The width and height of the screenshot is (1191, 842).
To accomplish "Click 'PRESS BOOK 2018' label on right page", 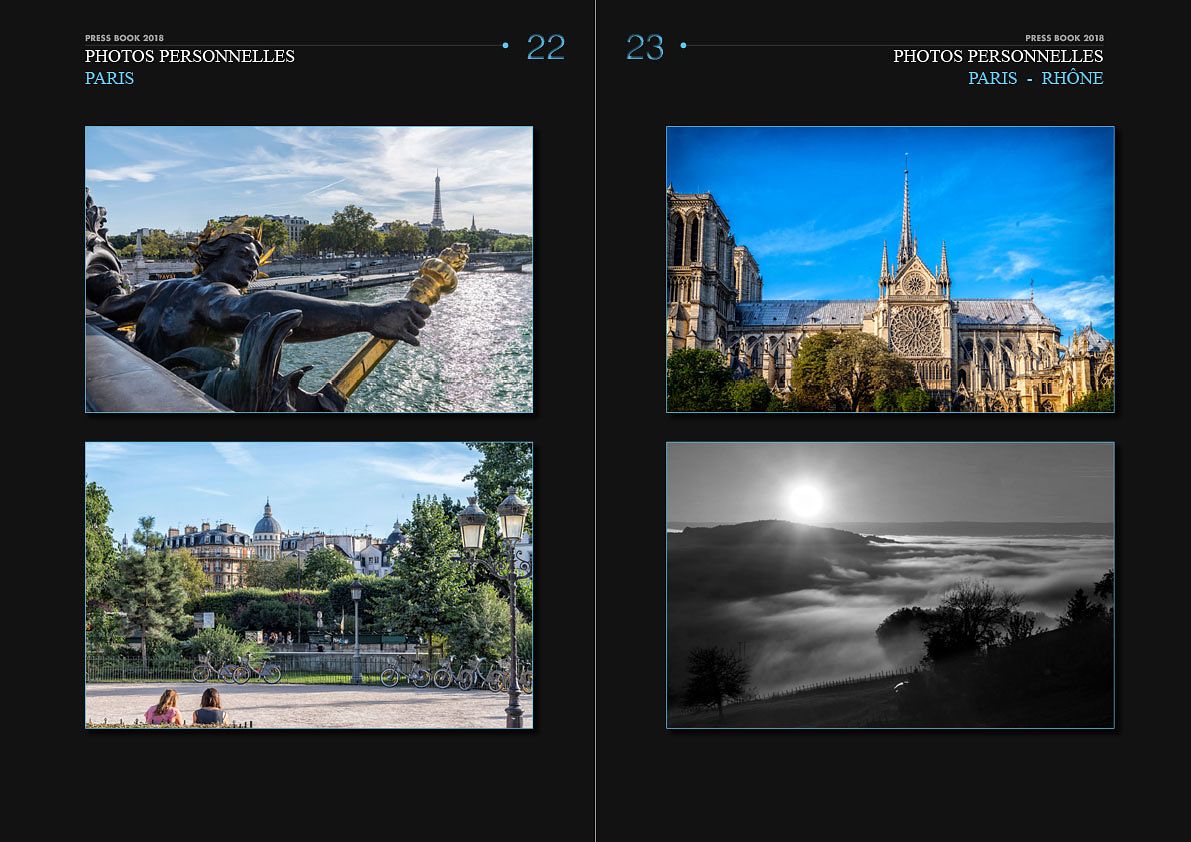I will point(1064,38).
